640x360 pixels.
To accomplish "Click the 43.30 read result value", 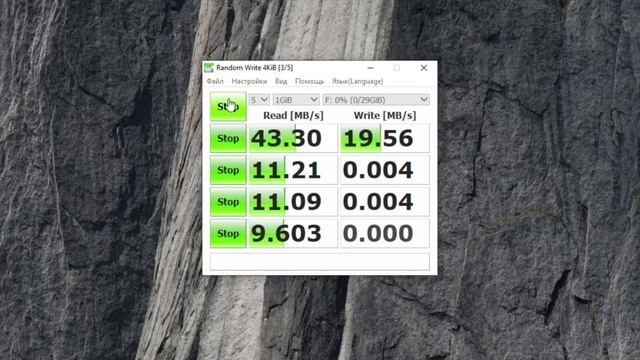I will (x=293, y=138).
